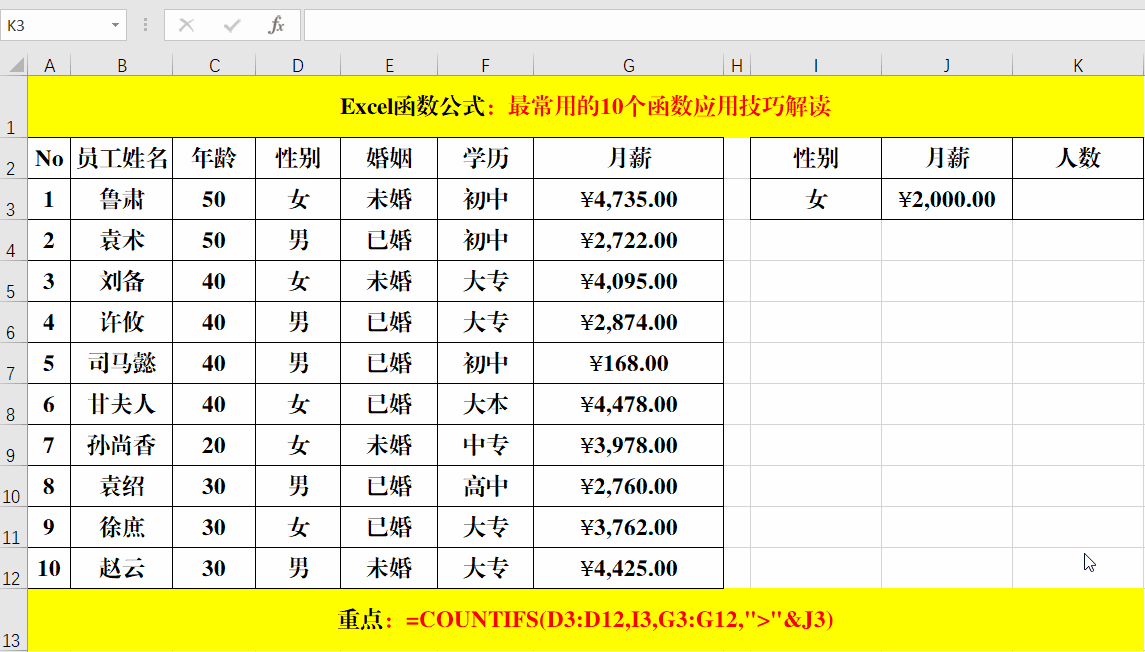Click the name cell 鲁肃
This screenshot has height=652, width=1145.
click(121, 199)
